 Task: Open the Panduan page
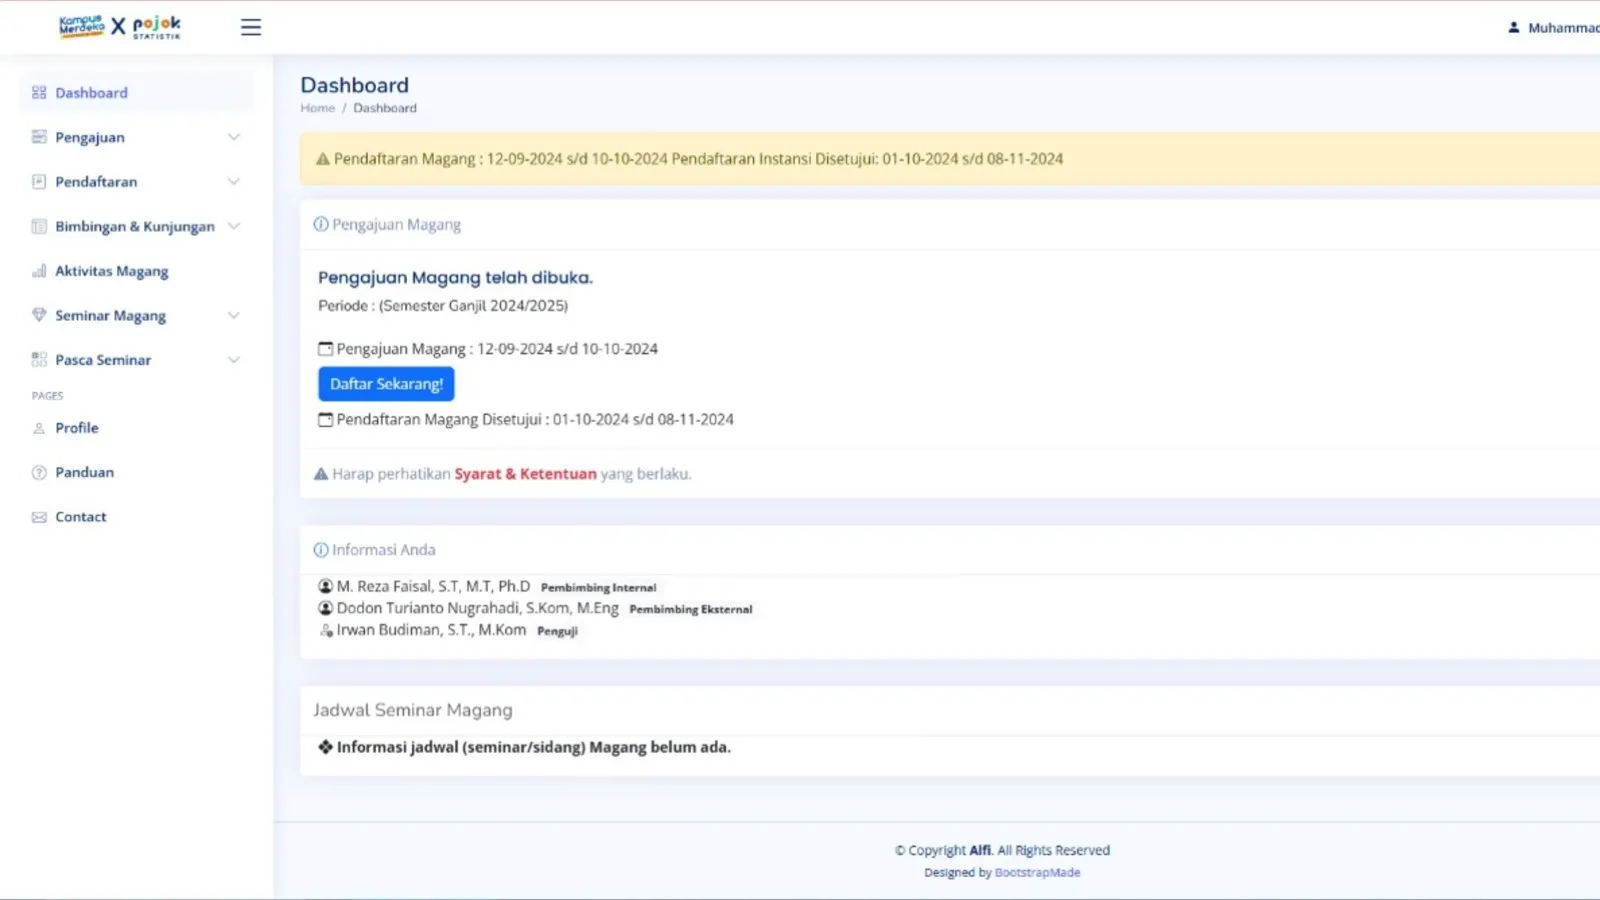coord(136,473)
